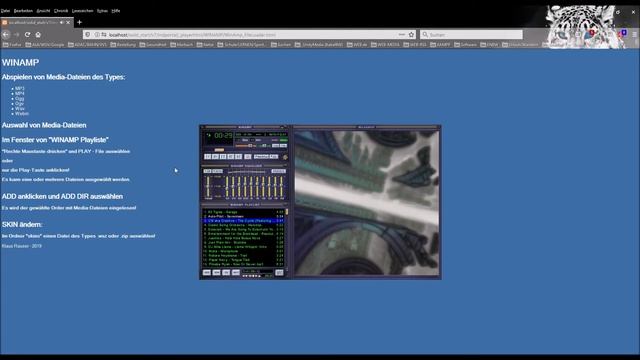The image size is (640, 360).
Task: Open the playlist ADD menu
Action: pos(207,272)
